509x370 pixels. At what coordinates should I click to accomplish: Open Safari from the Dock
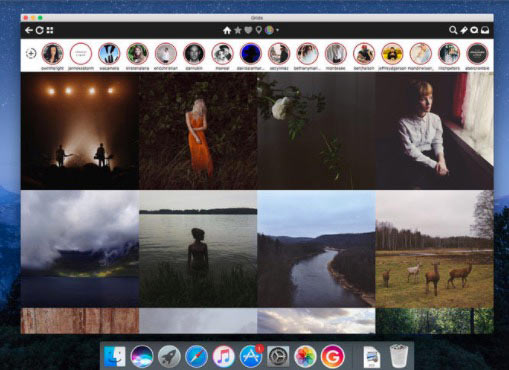click(196, 356)
